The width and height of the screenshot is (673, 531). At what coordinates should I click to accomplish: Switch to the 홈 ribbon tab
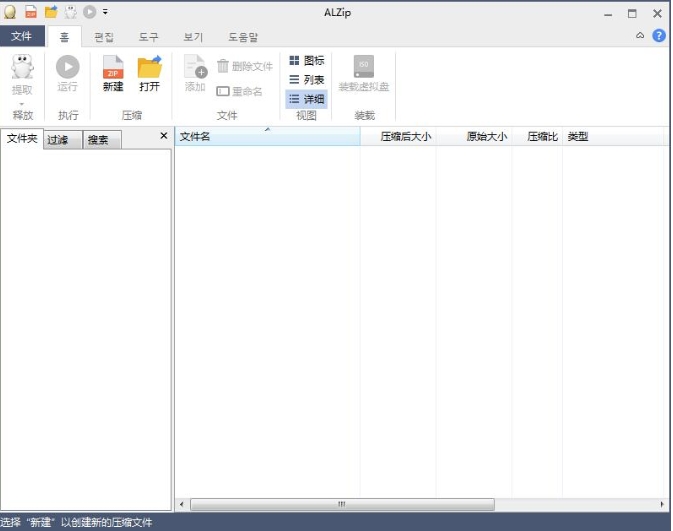point(64,37)
